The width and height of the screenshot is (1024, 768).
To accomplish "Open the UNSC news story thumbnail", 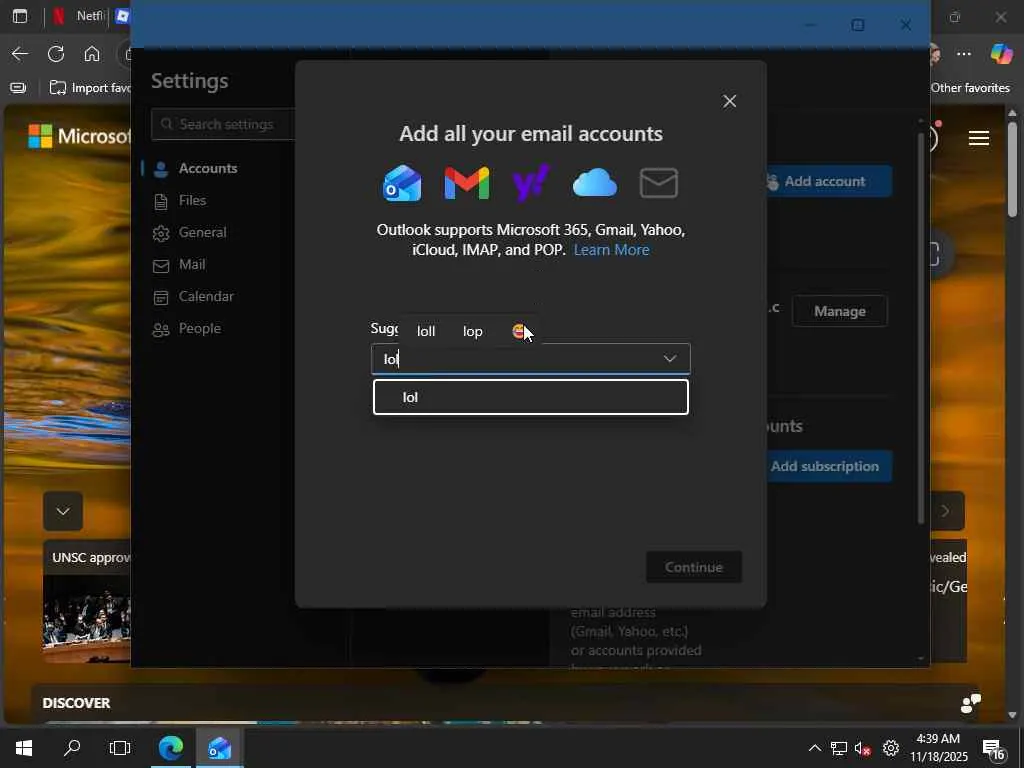I will tap(86, 619).
